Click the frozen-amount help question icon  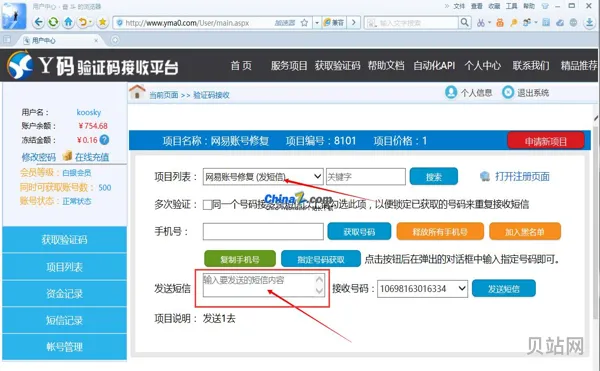pos(104,140)
